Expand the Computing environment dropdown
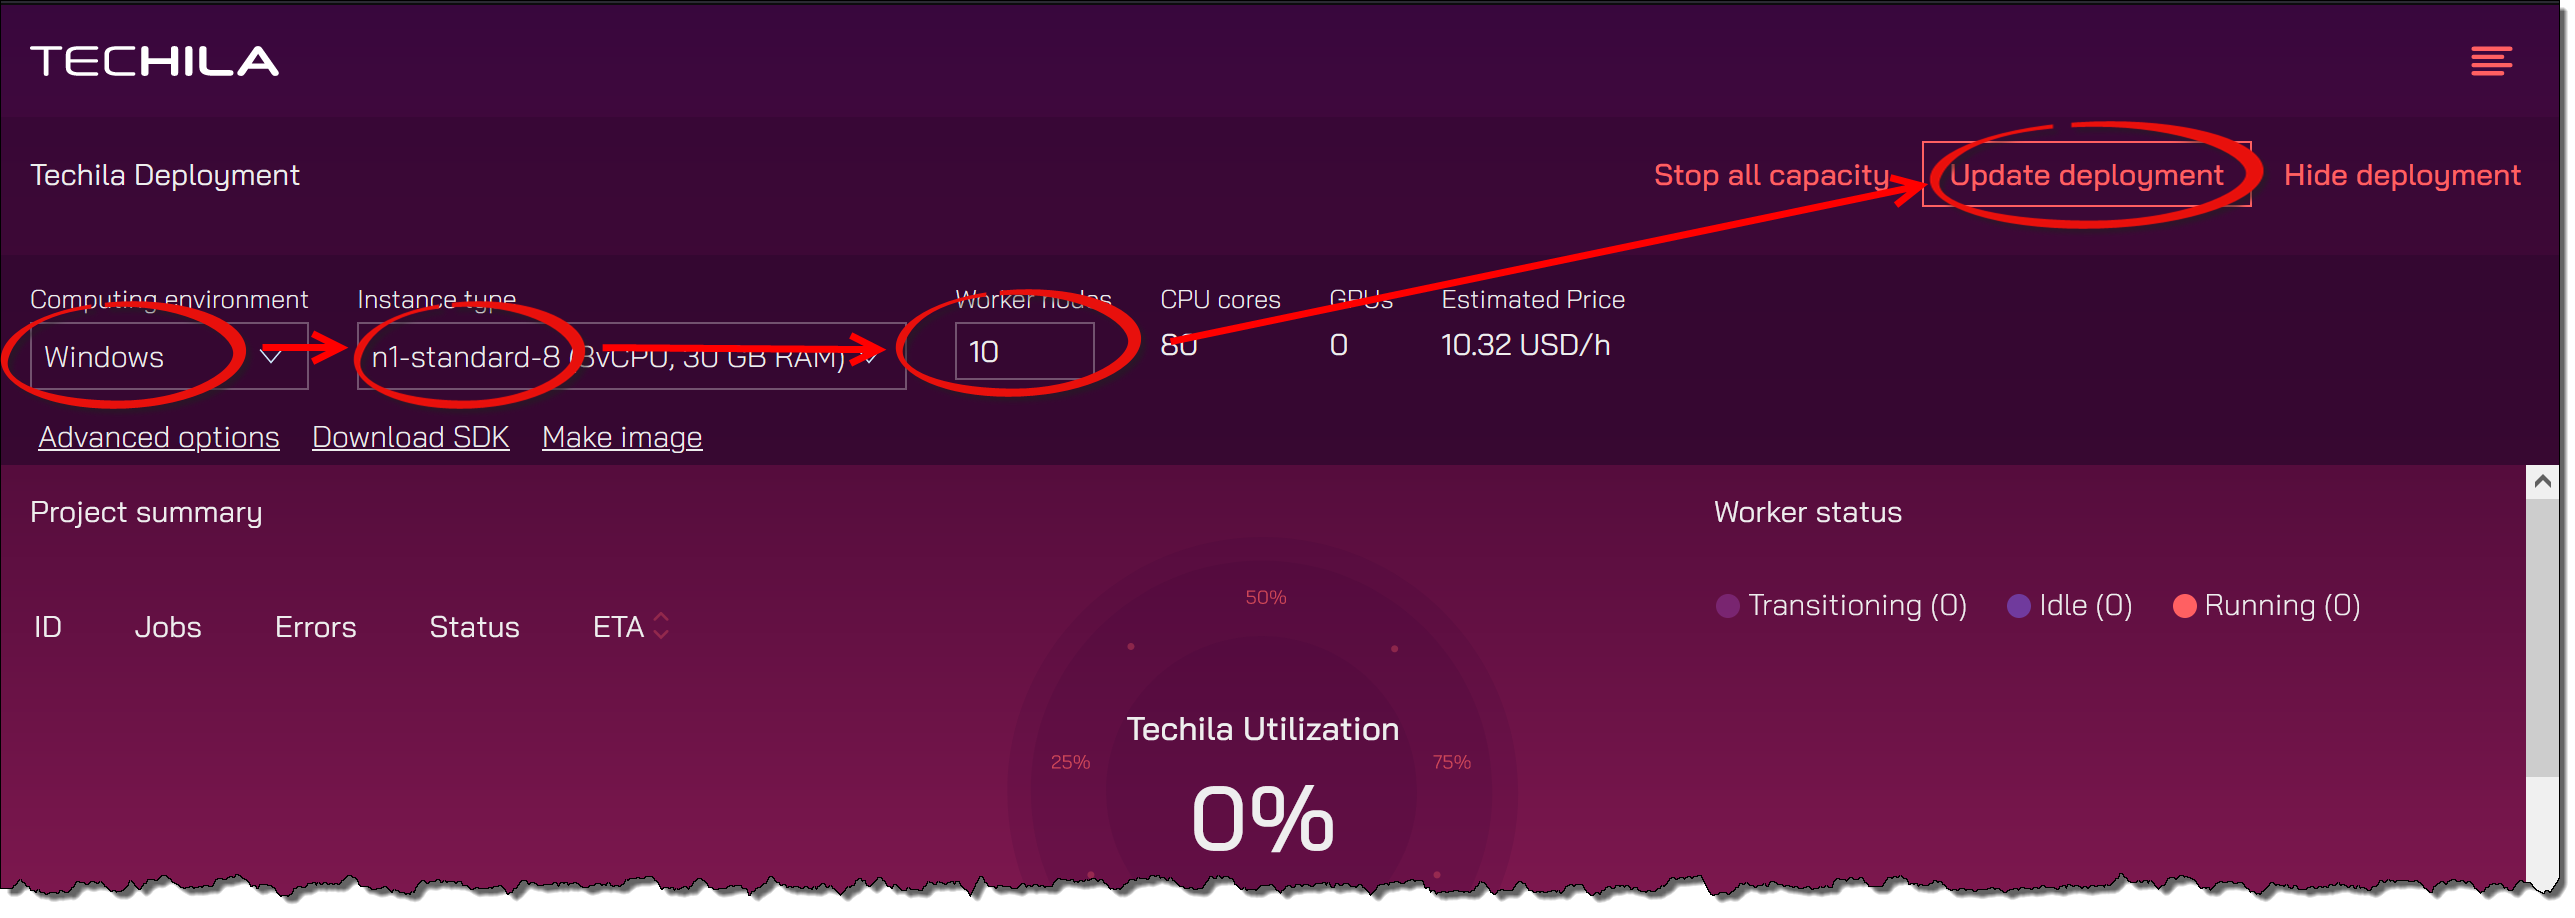Image resolution: width=2575 pixels, height=918 pixels. point(168,357)
